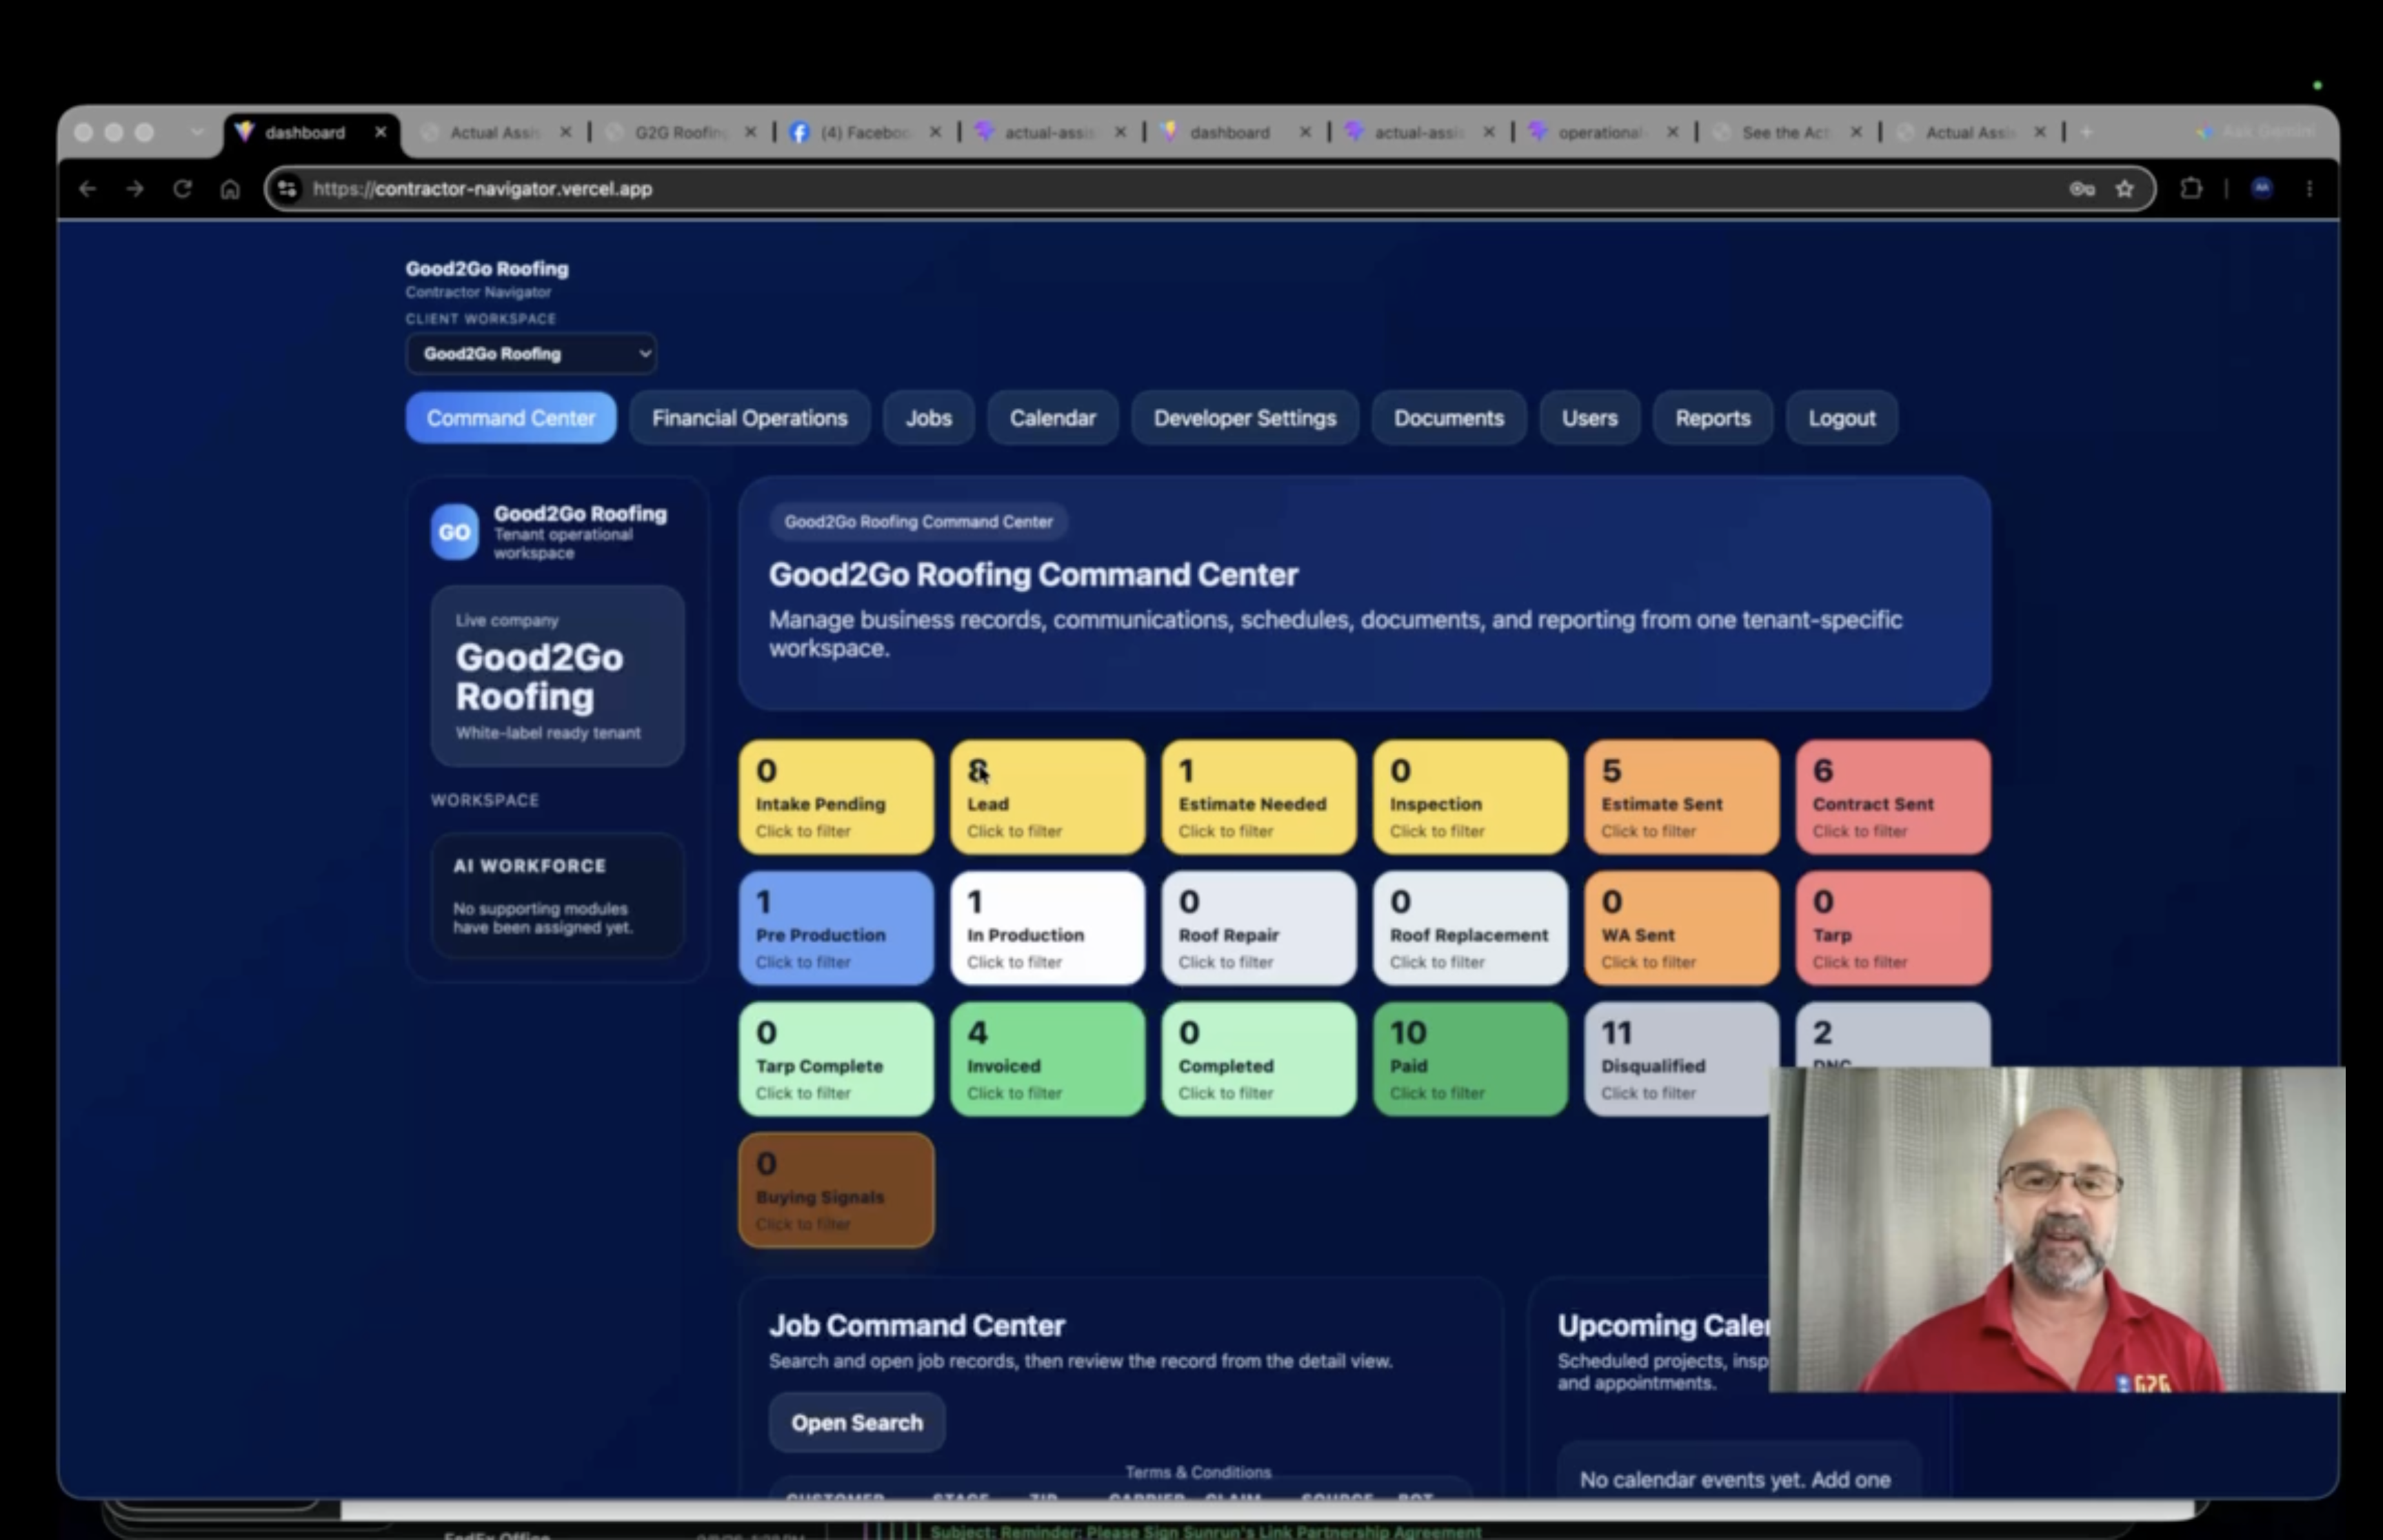
Task: Click Sunrun reminder subject in background mail window
Action: pyautogui.click(x=1205, y=1531)
